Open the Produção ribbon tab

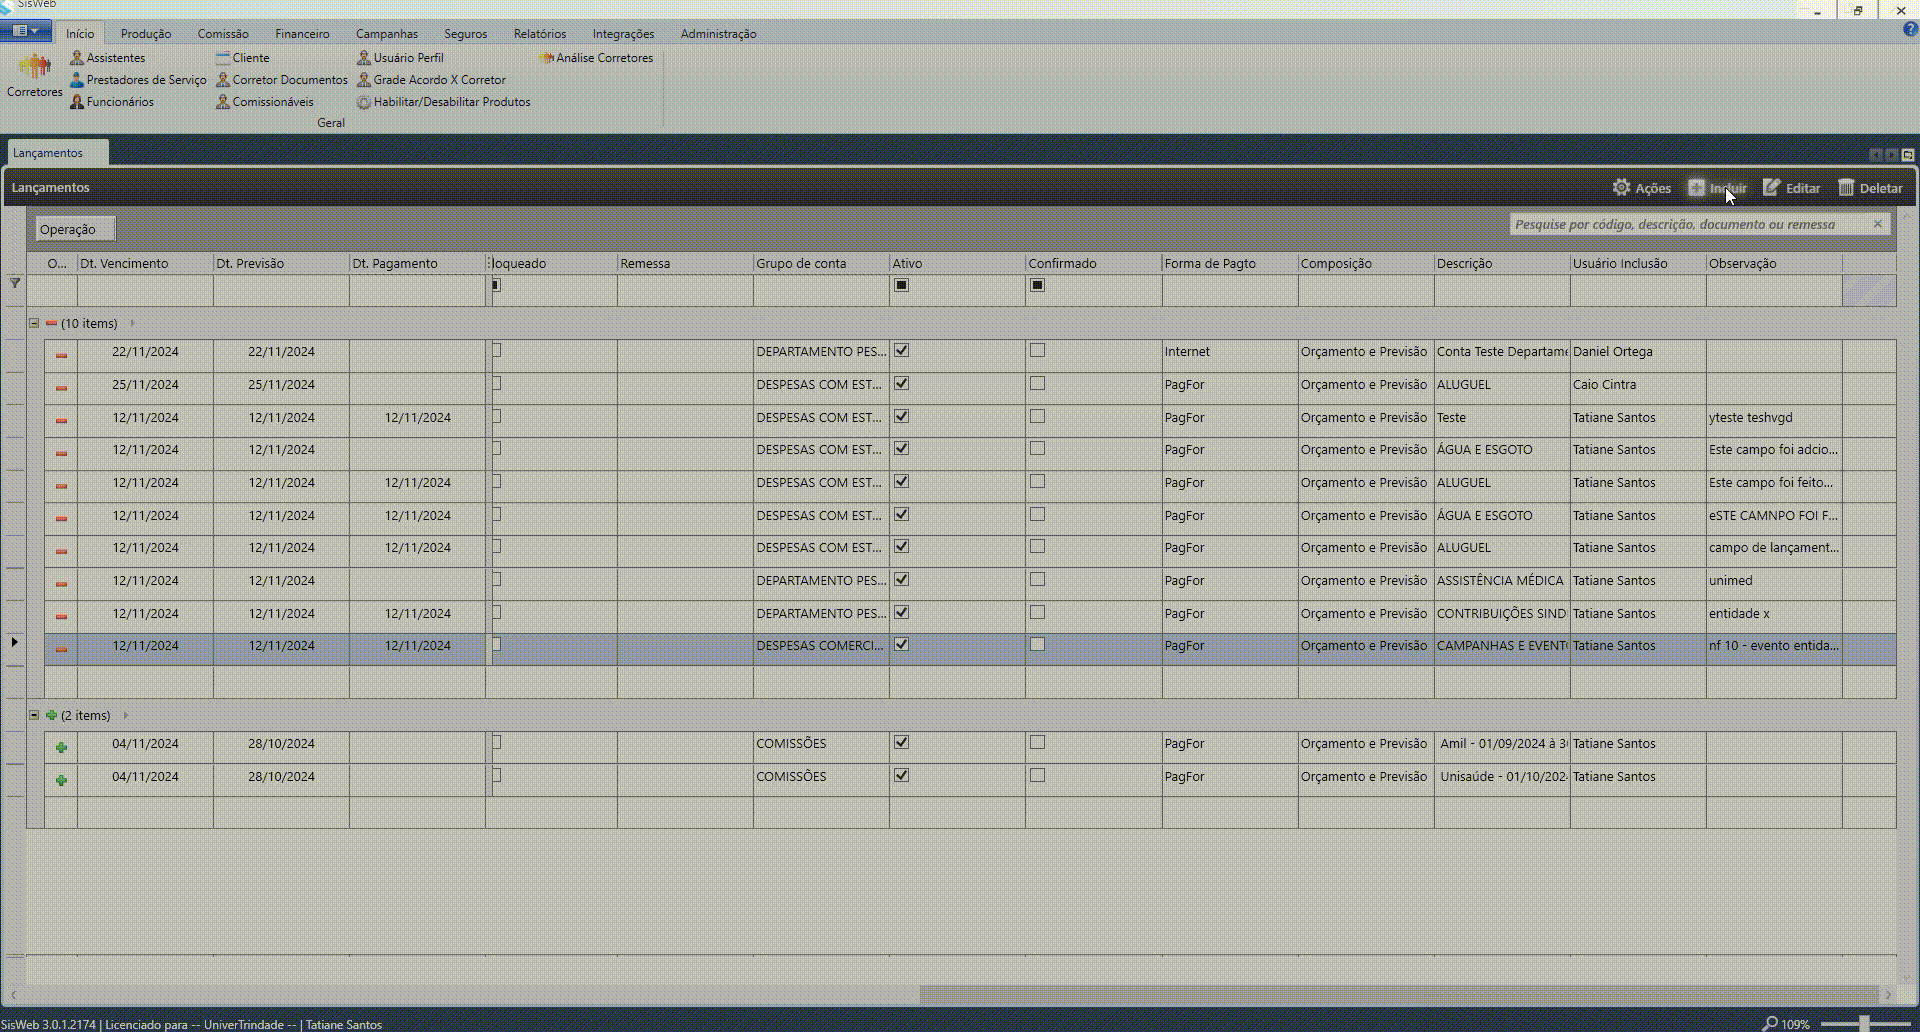coord(146,34)
